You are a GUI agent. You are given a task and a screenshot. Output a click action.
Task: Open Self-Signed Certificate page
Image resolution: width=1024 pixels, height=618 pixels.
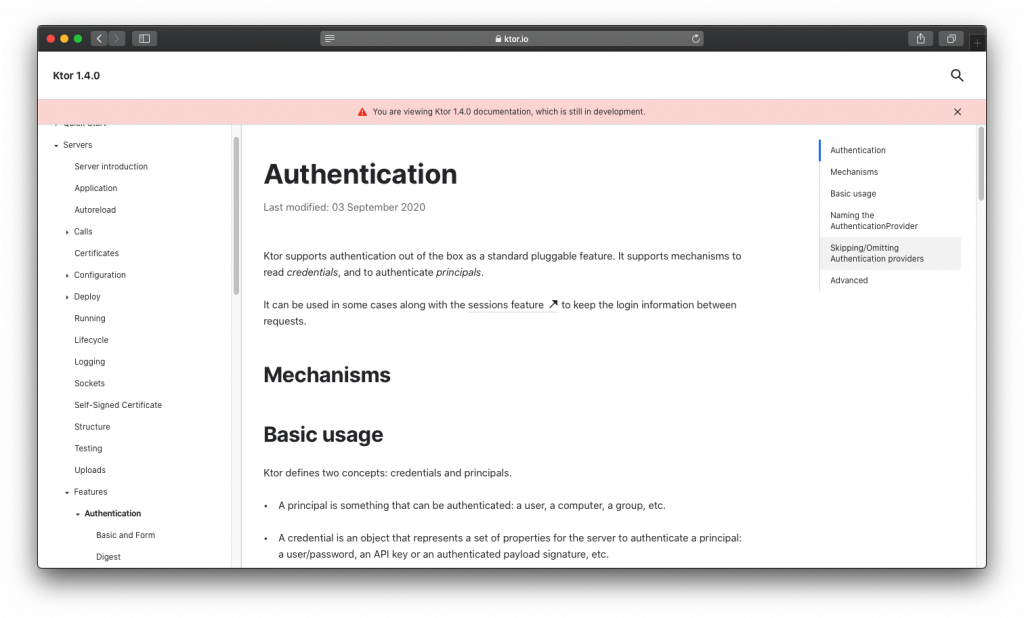tap(118, 405)
